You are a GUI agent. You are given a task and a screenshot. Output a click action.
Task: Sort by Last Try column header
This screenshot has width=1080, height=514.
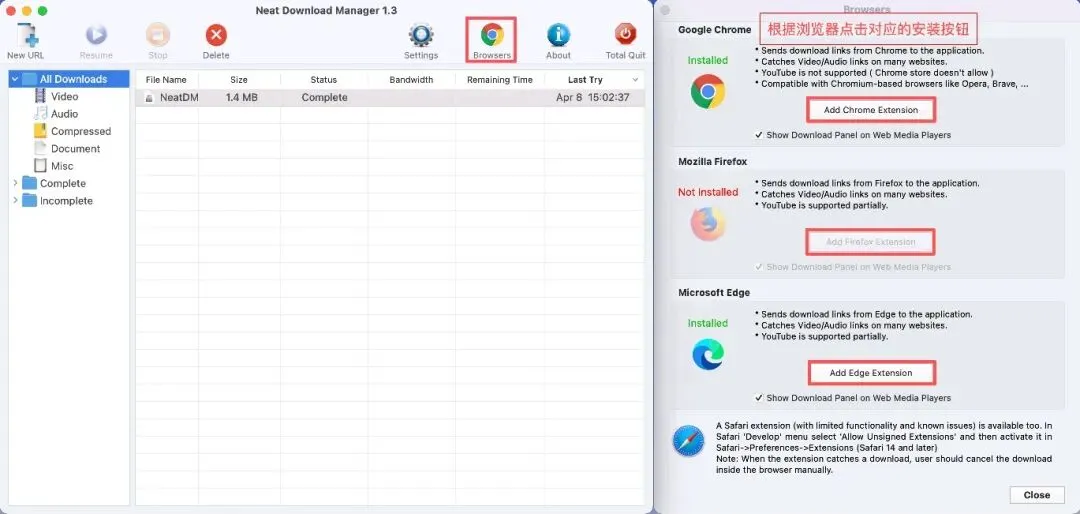point(585,80)
